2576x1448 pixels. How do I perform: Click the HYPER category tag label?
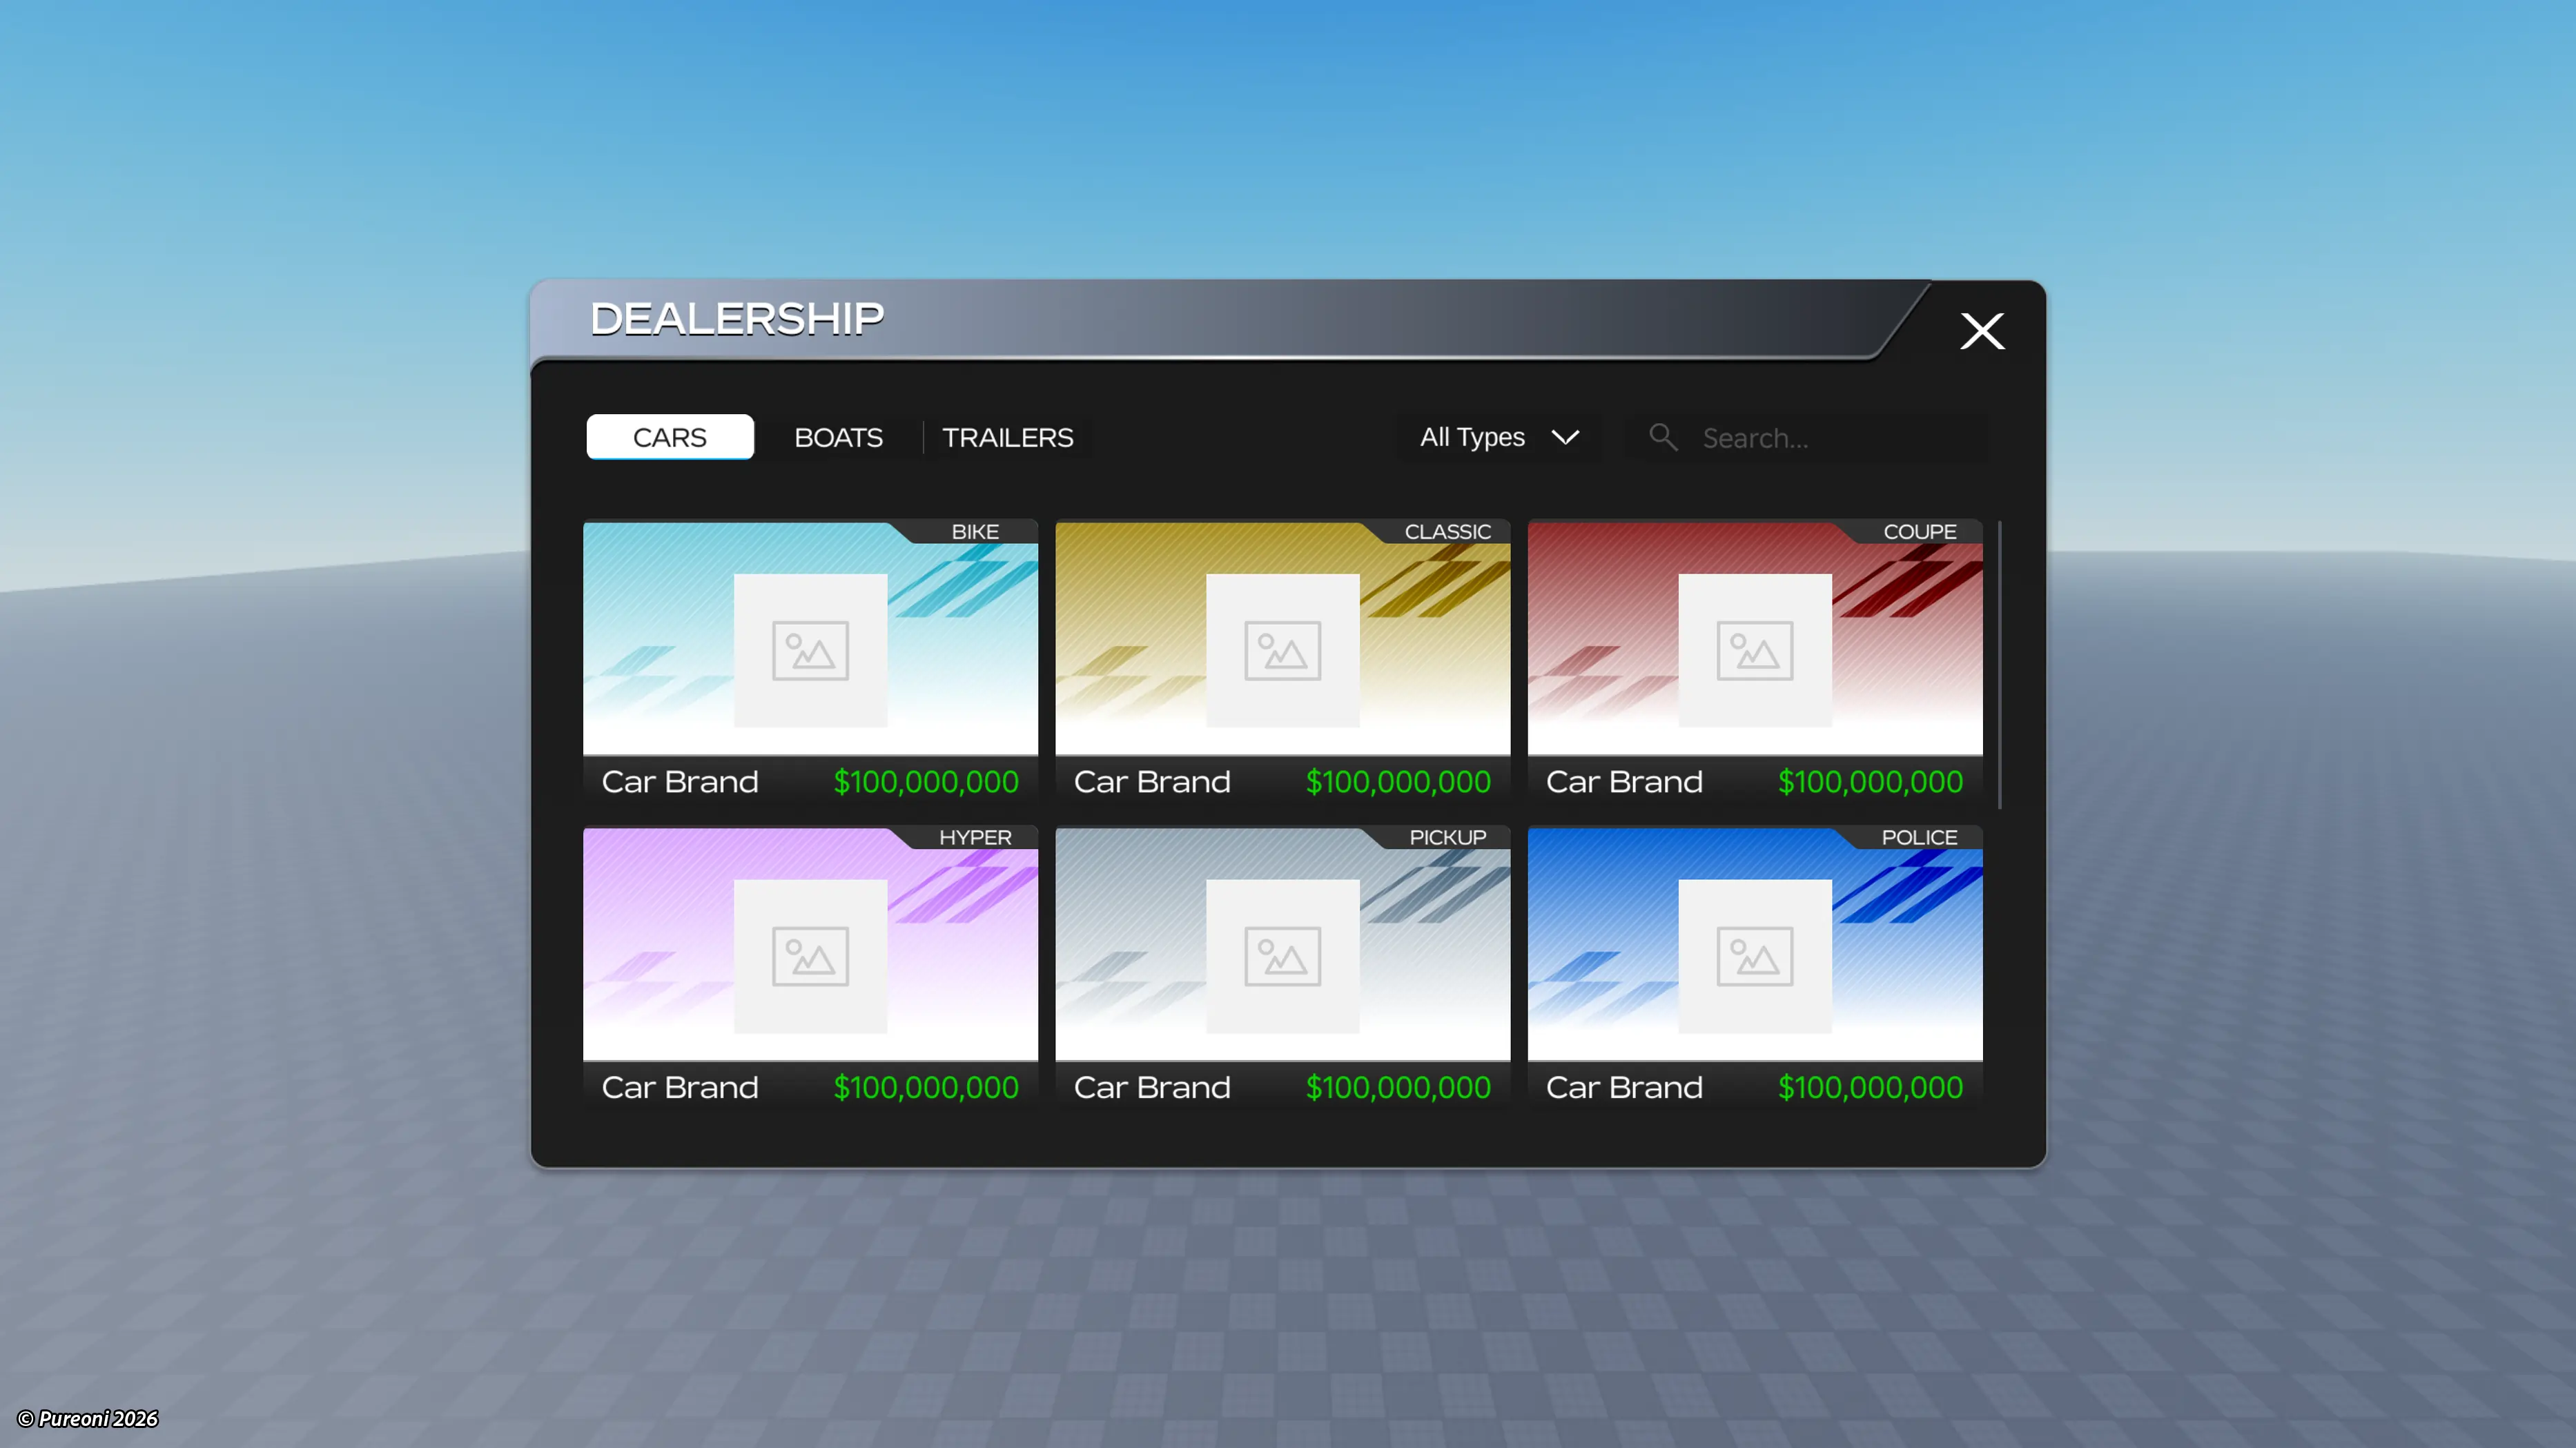tap(975, 838)
